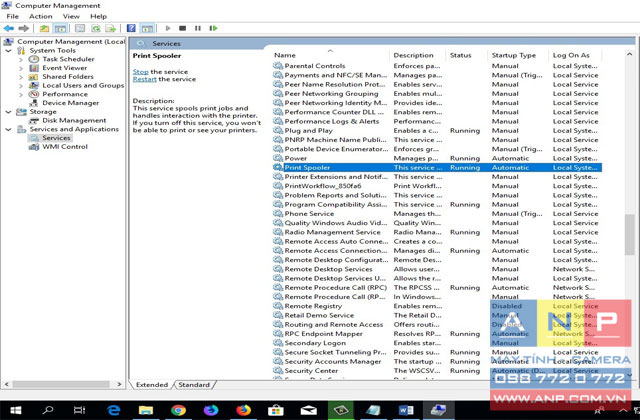The image size is (640, 420).
Task: Expand the Shared Folders node
Action: click(x=21, y=77)
